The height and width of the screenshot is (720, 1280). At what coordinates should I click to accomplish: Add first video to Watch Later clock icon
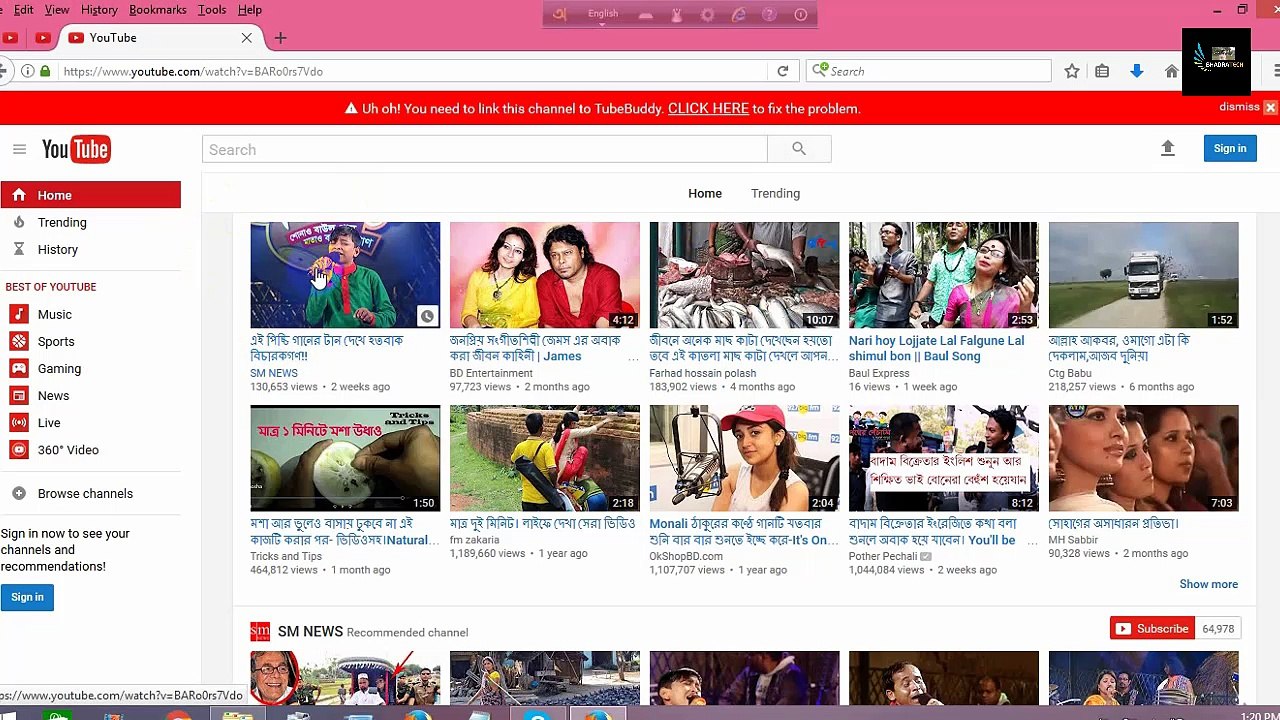[x=427, y=316]
